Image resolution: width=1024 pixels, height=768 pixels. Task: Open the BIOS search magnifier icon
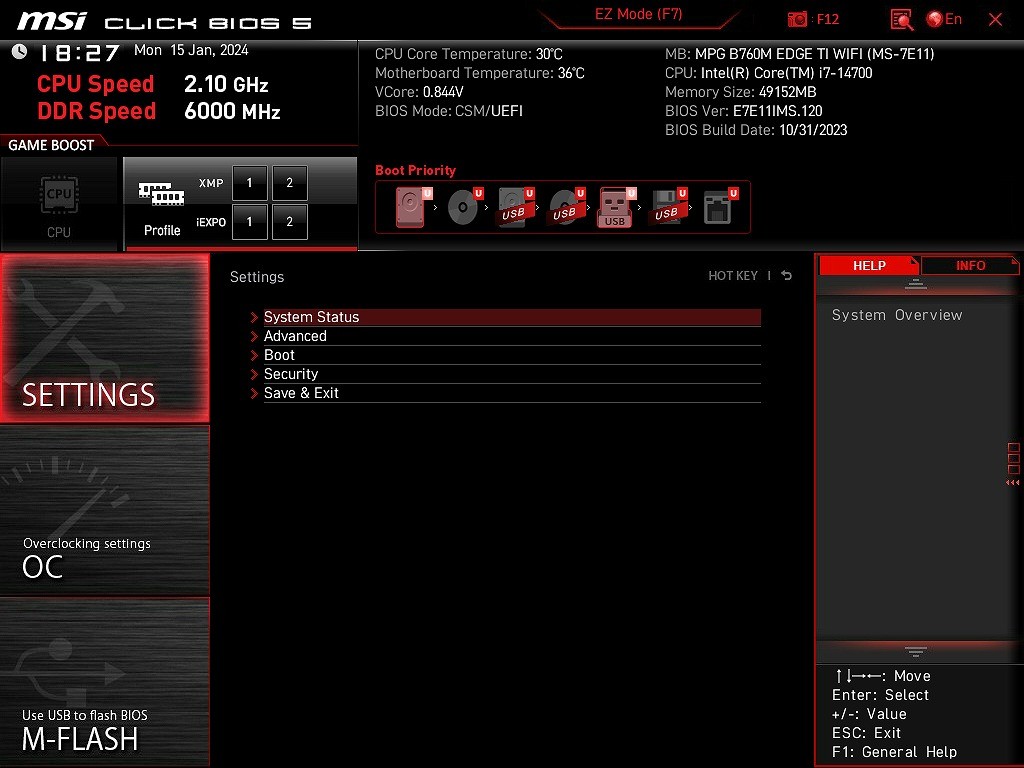tap(902, 20)
